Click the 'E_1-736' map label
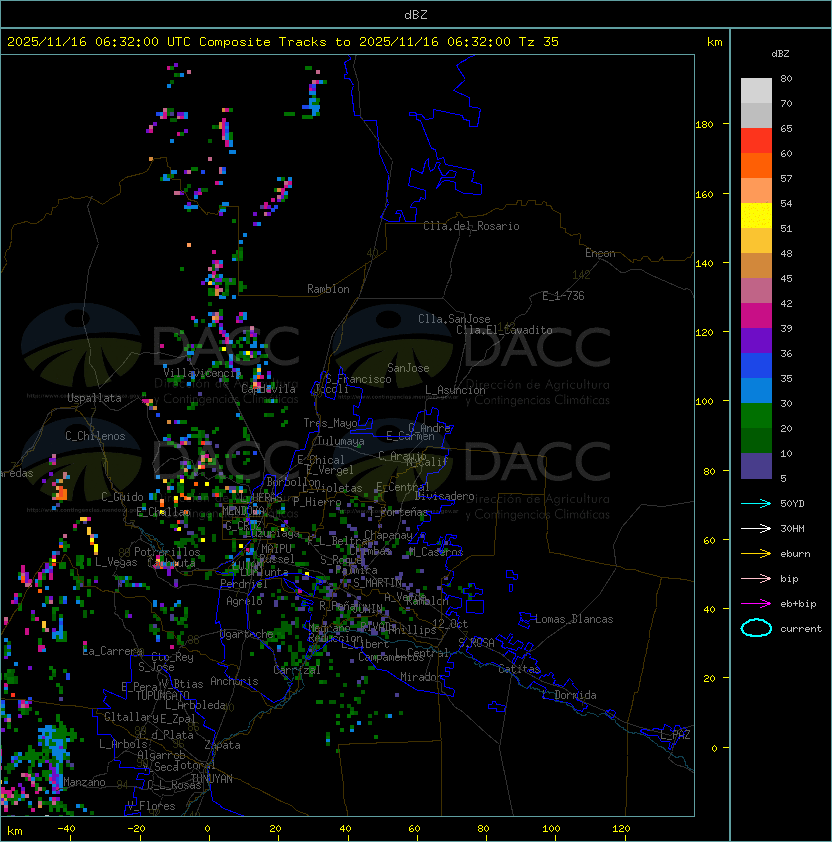 pyautogui.click(x=563, y=296)
